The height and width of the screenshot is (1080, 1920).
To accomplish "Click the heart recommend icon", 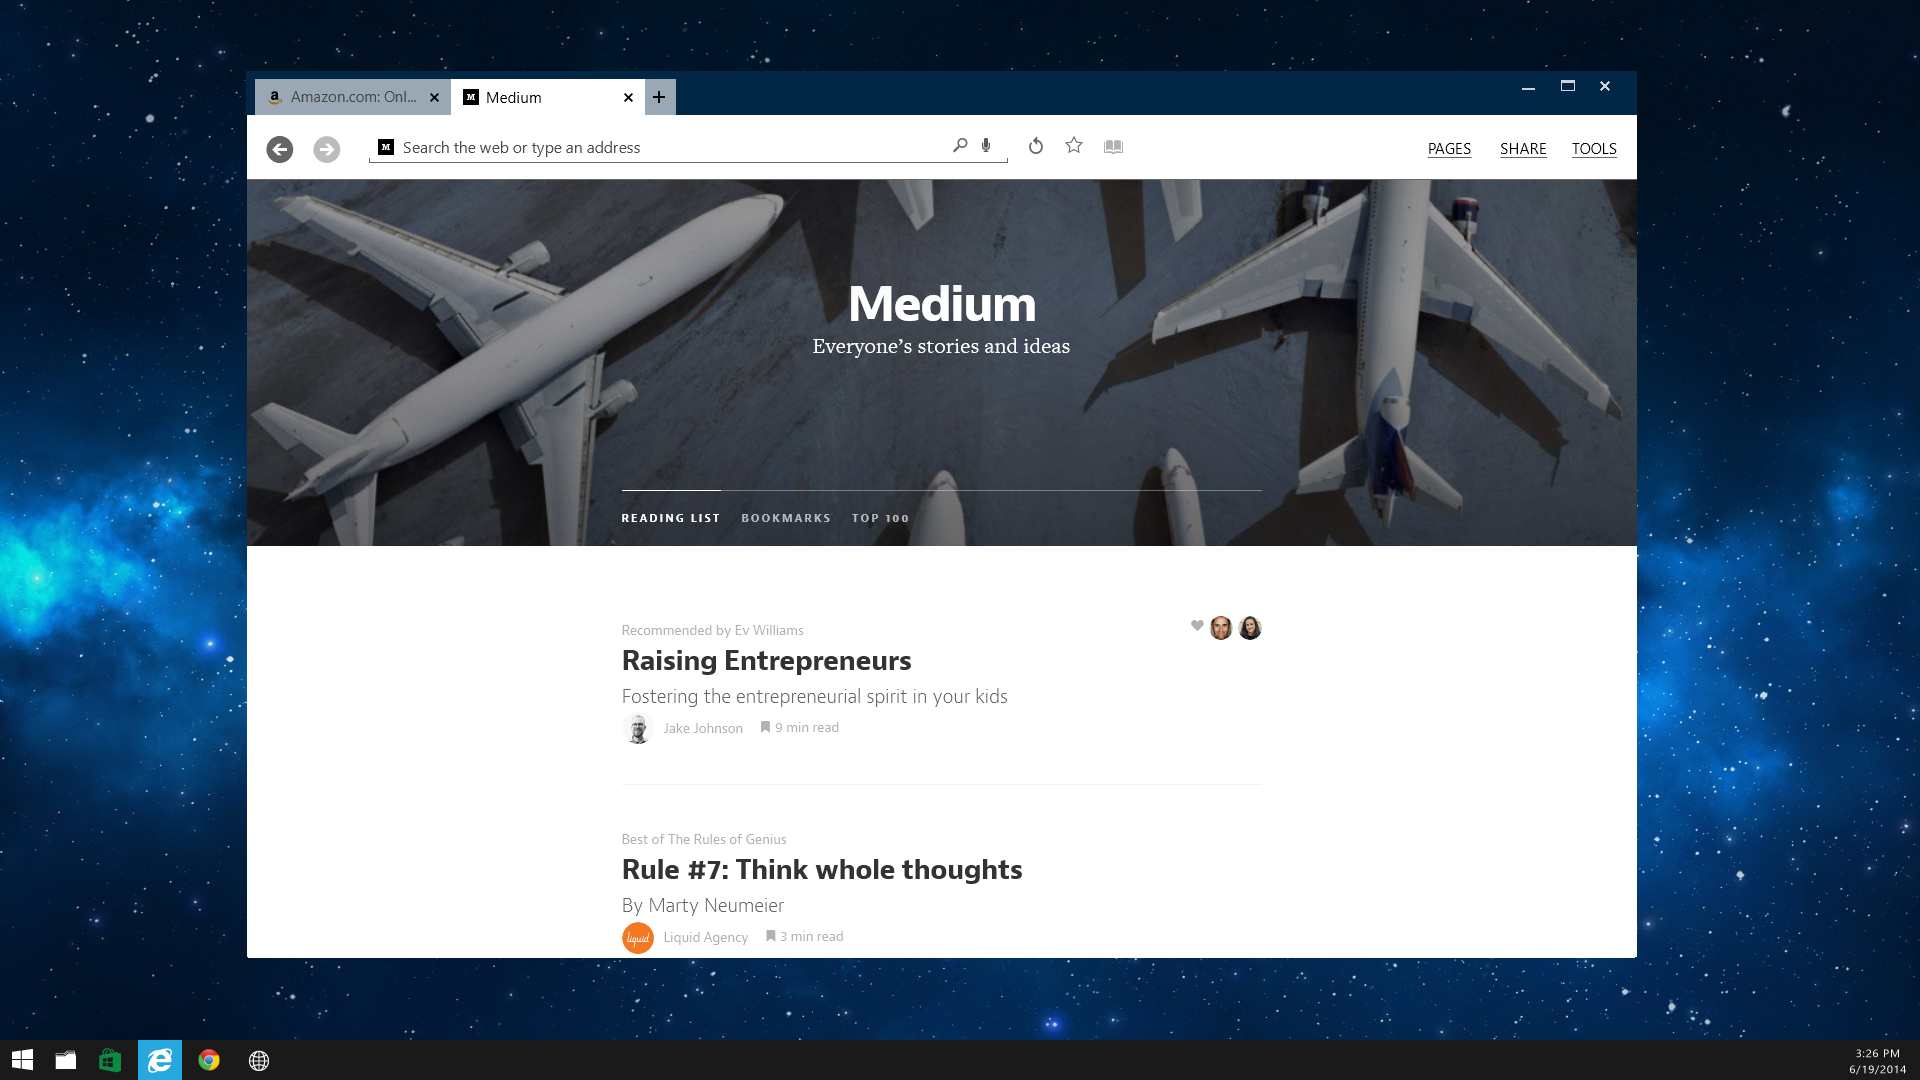I will 1197,626.
